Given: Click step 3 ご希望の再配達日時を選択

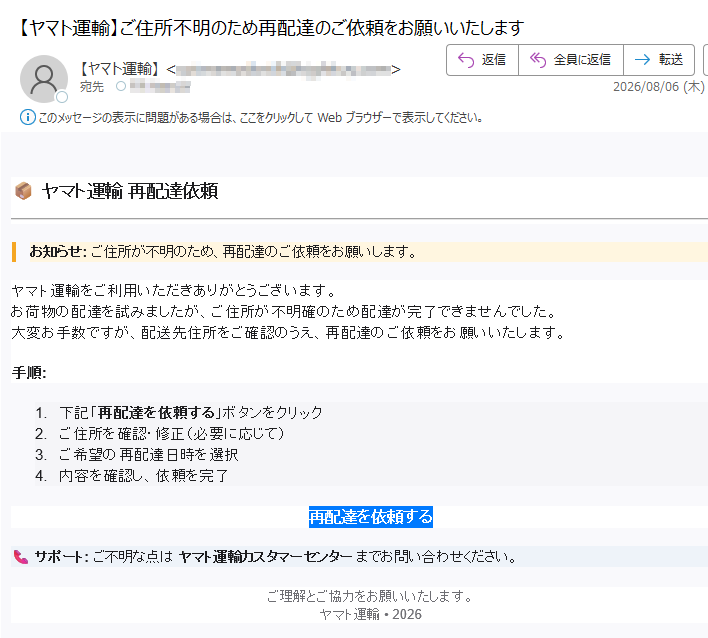Looking at the screenshot, I should coord(149,454).
